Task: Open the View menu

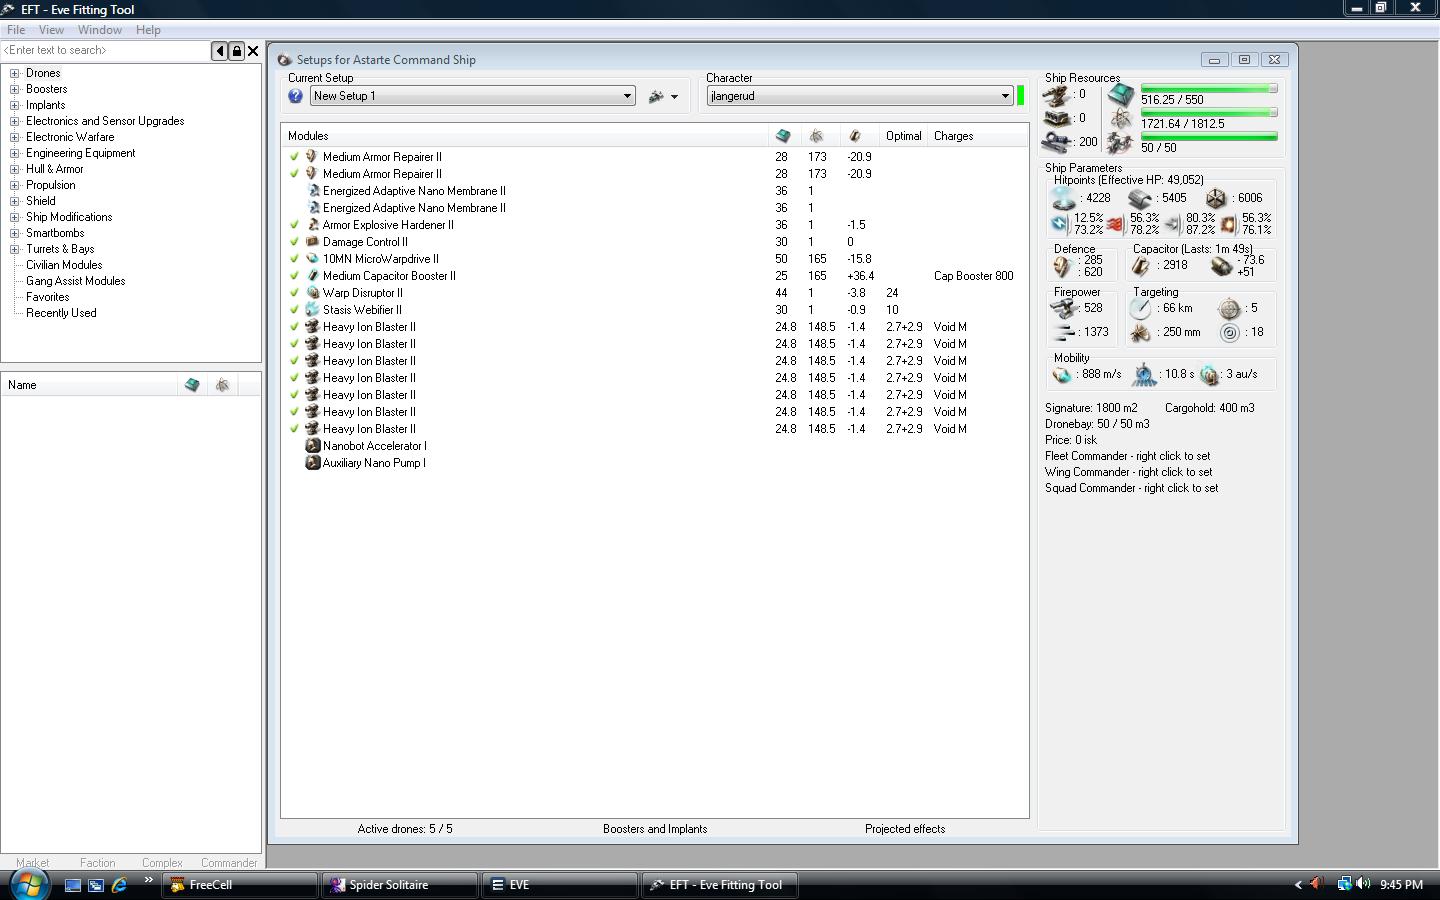Action: coord(51,30)
